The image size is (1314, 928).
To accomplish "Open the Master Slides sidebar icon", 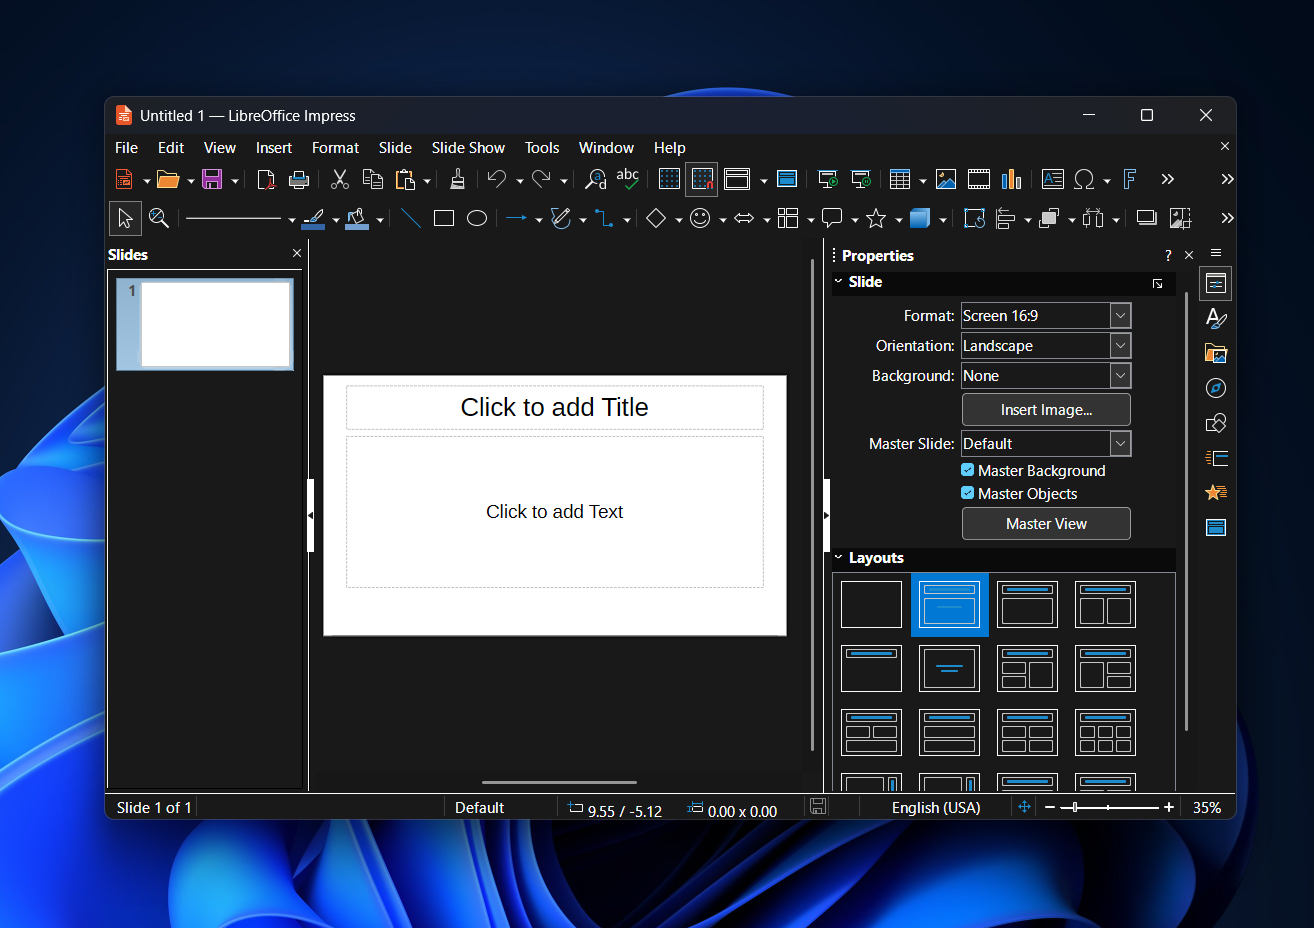I will pos(1216,527).
